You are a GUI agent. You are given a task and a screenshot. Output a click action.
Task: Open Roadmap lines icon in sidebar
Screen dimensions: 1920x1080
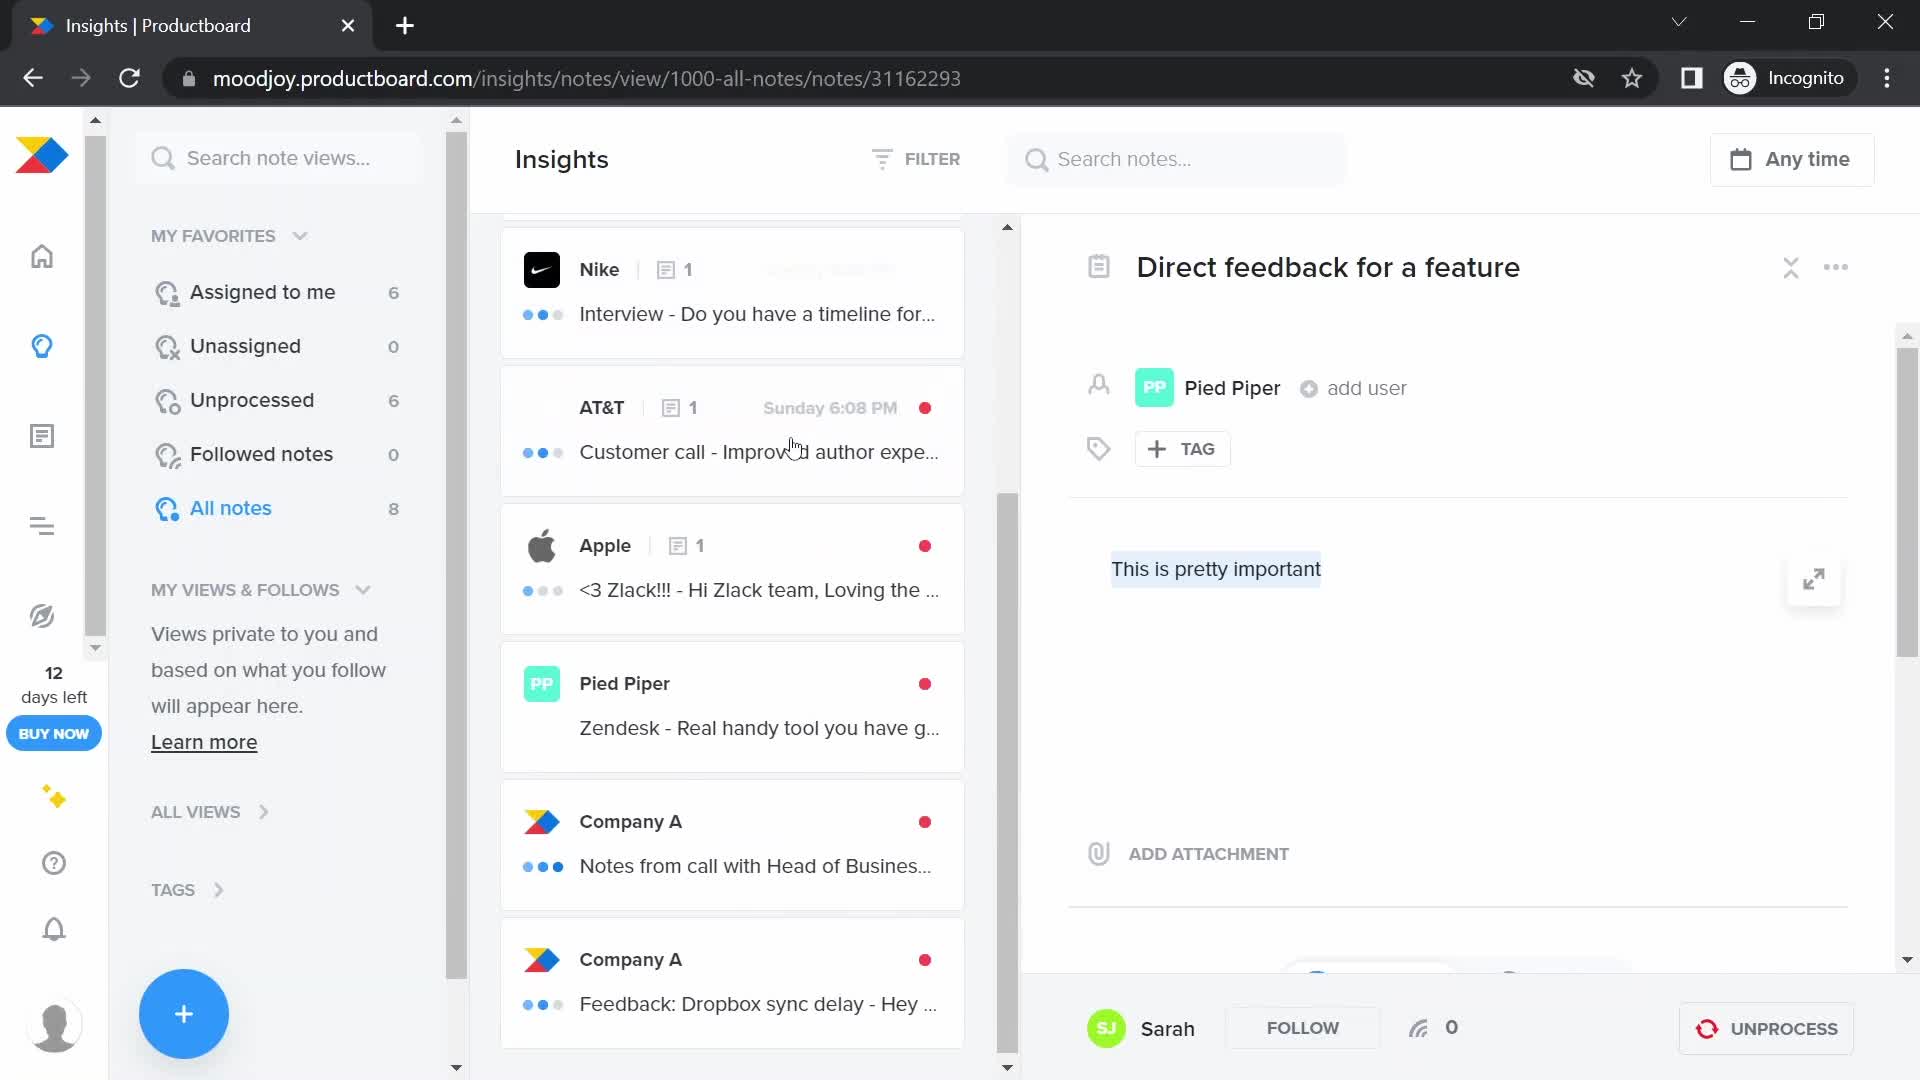pyautogui.click(x=42, y=526)
